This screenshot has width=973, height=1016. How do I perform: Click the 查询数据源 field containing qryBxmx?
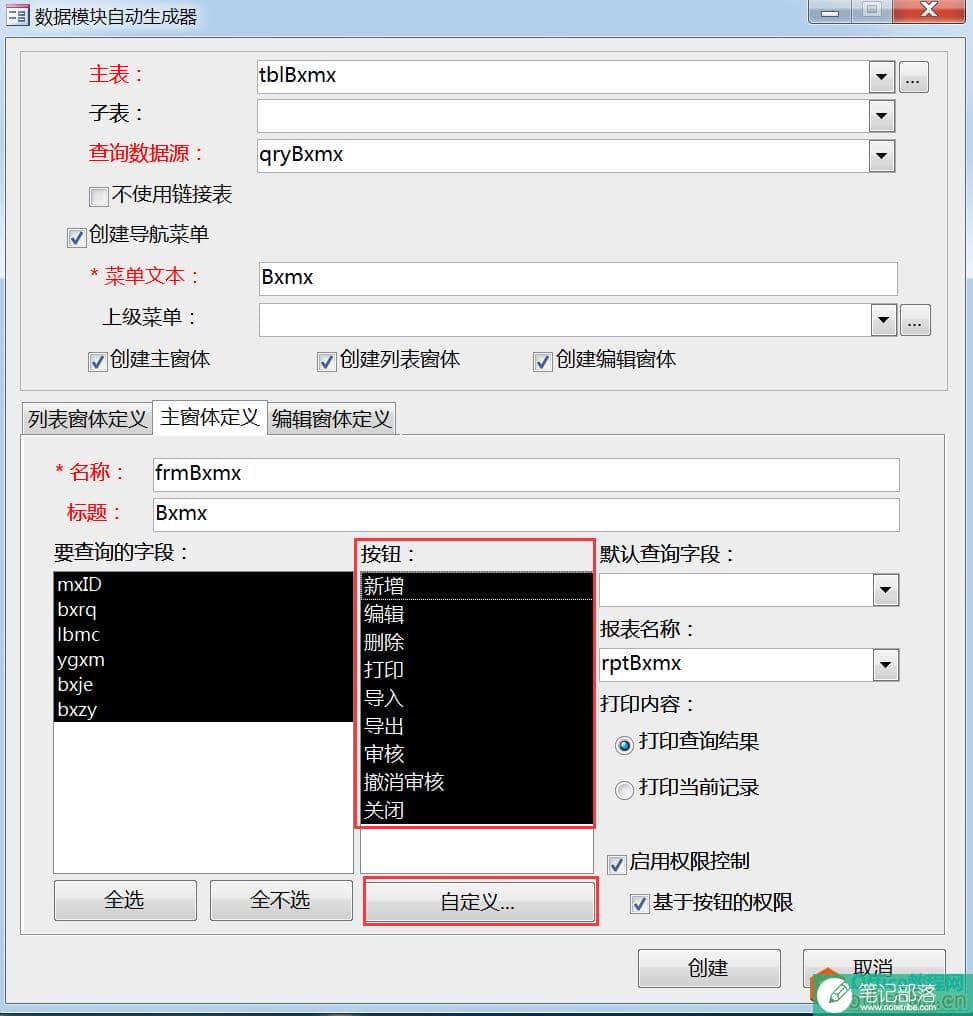click(563, 156)
